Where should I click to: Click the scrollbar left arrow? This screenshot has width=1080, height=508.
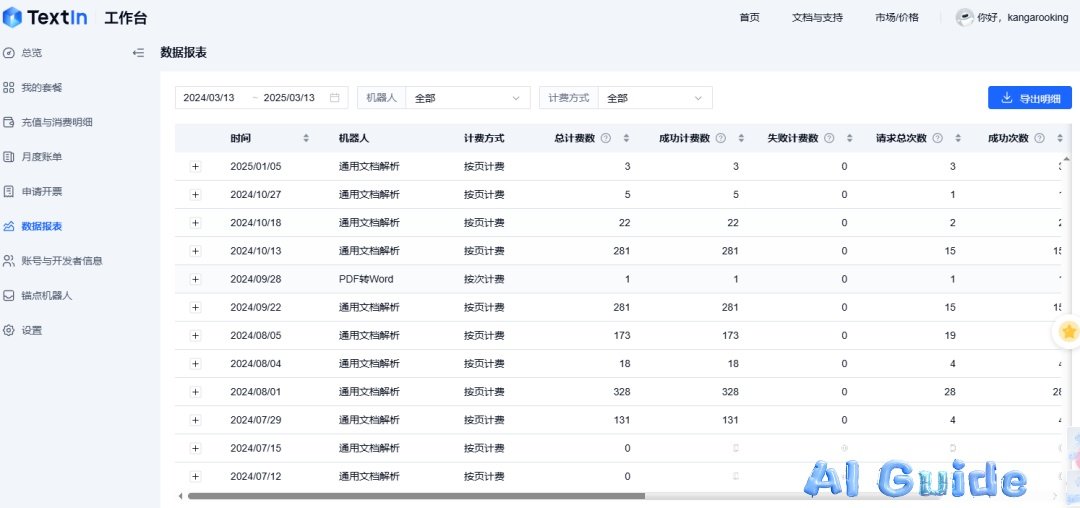click(180, 496)
